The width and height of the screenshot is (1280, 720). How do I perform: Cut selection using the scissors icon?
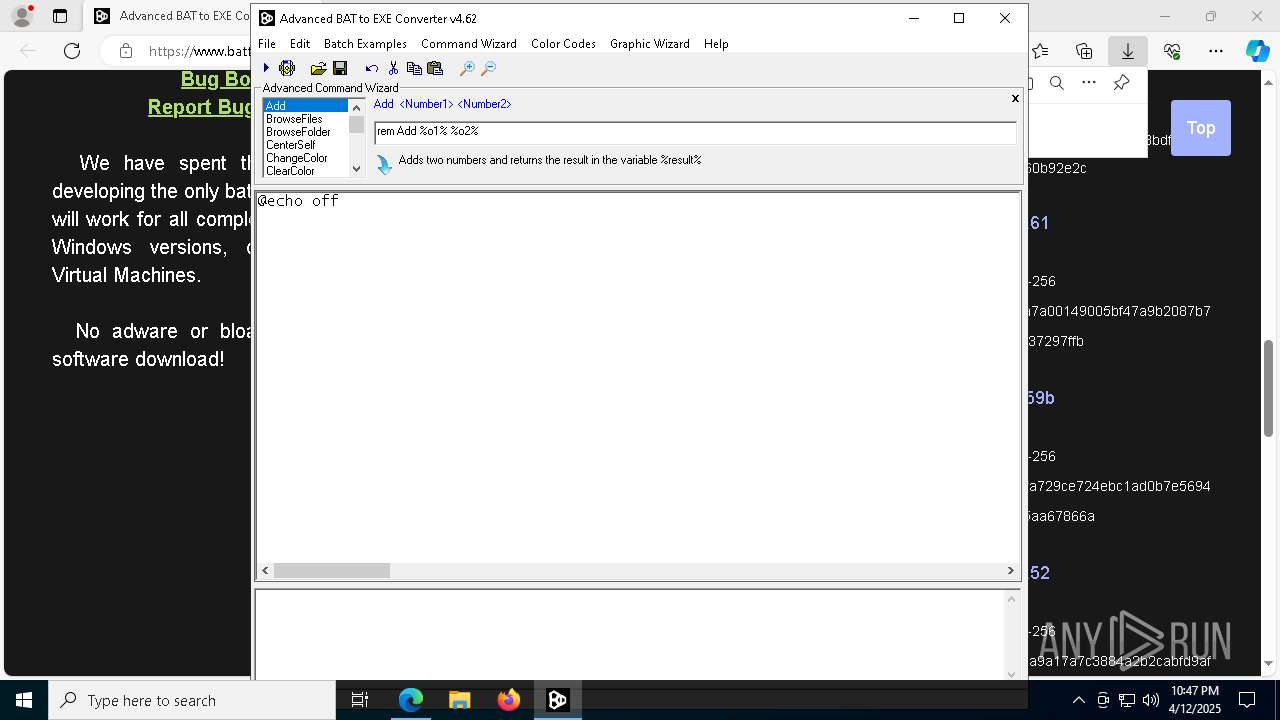pyautogui.click(x=393, y=68)
